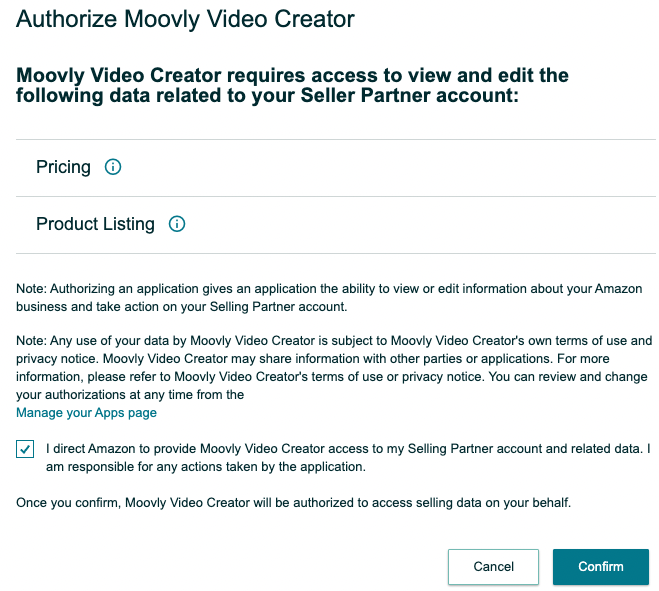This screenshot has height=591, width=659.
Task: Open the Manage your Apps page link
Action: click(86, 413)
